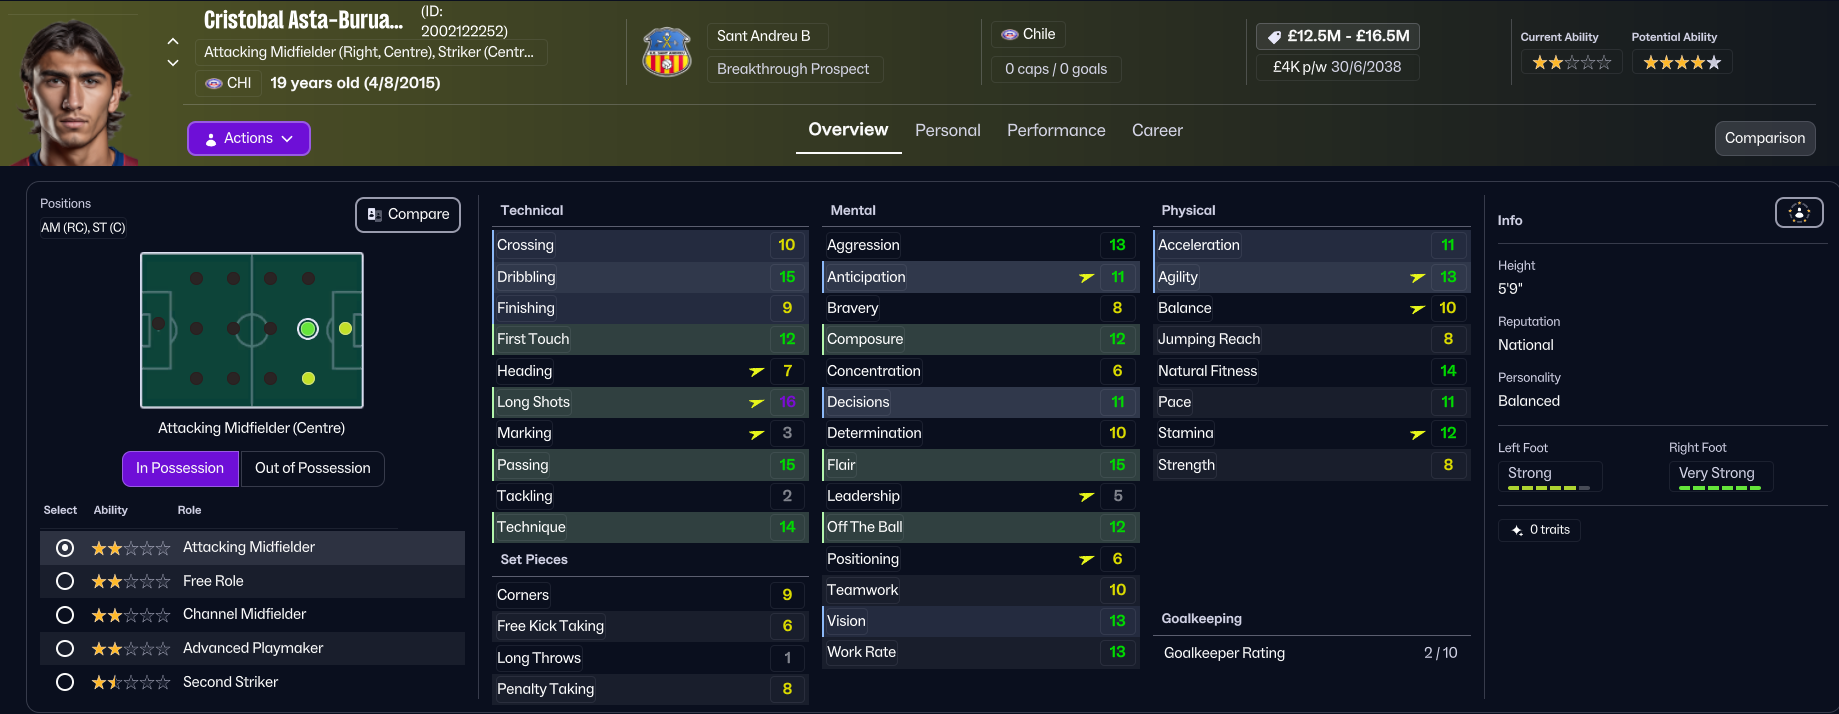
Task: Click the Comparison button
Action: click(x=1764, y=138)
